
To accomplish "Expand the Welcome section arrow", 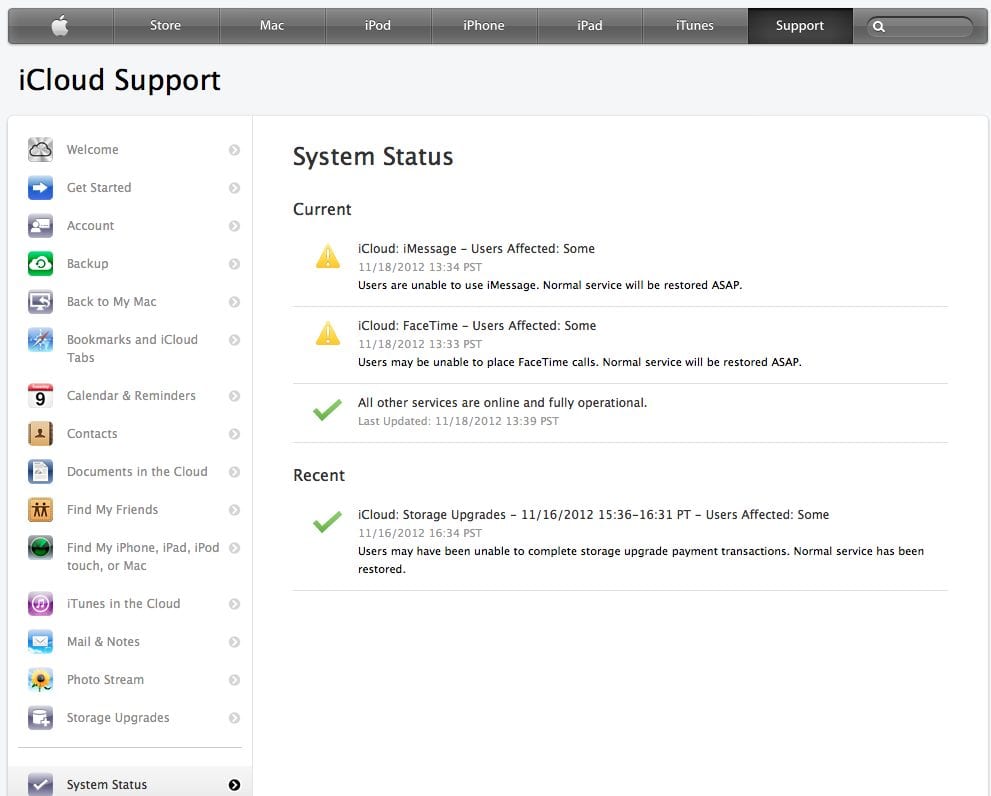I will point(234,150).
